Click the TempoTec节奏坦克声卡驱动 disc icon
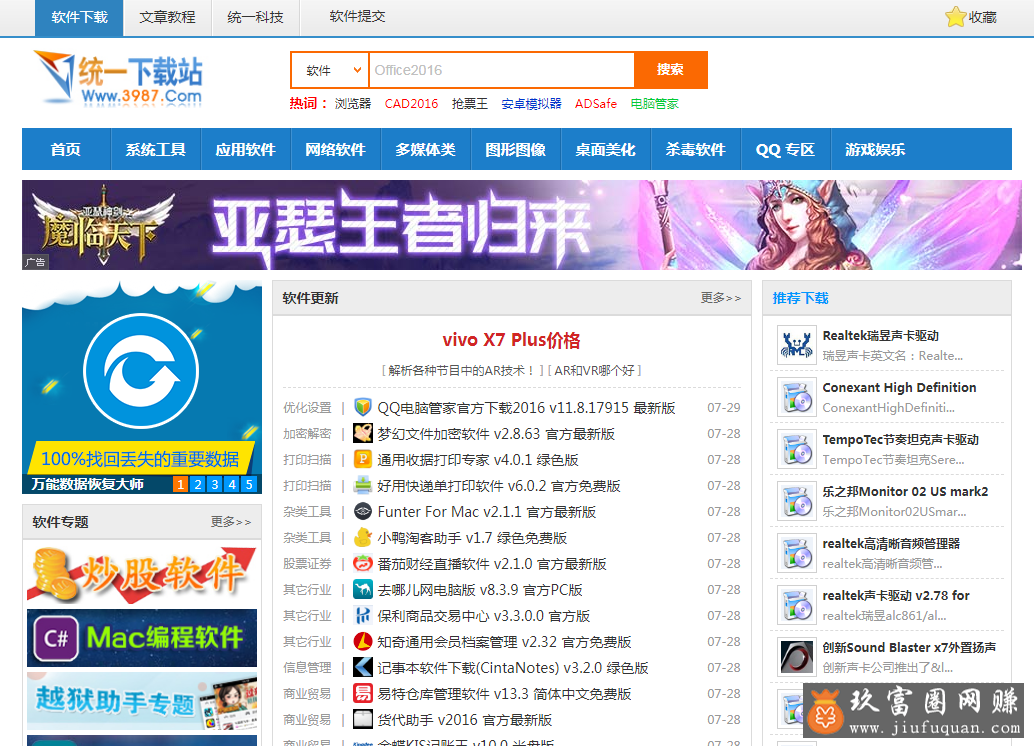This screenshot has height=746, width=1034. tap(797, 449)
